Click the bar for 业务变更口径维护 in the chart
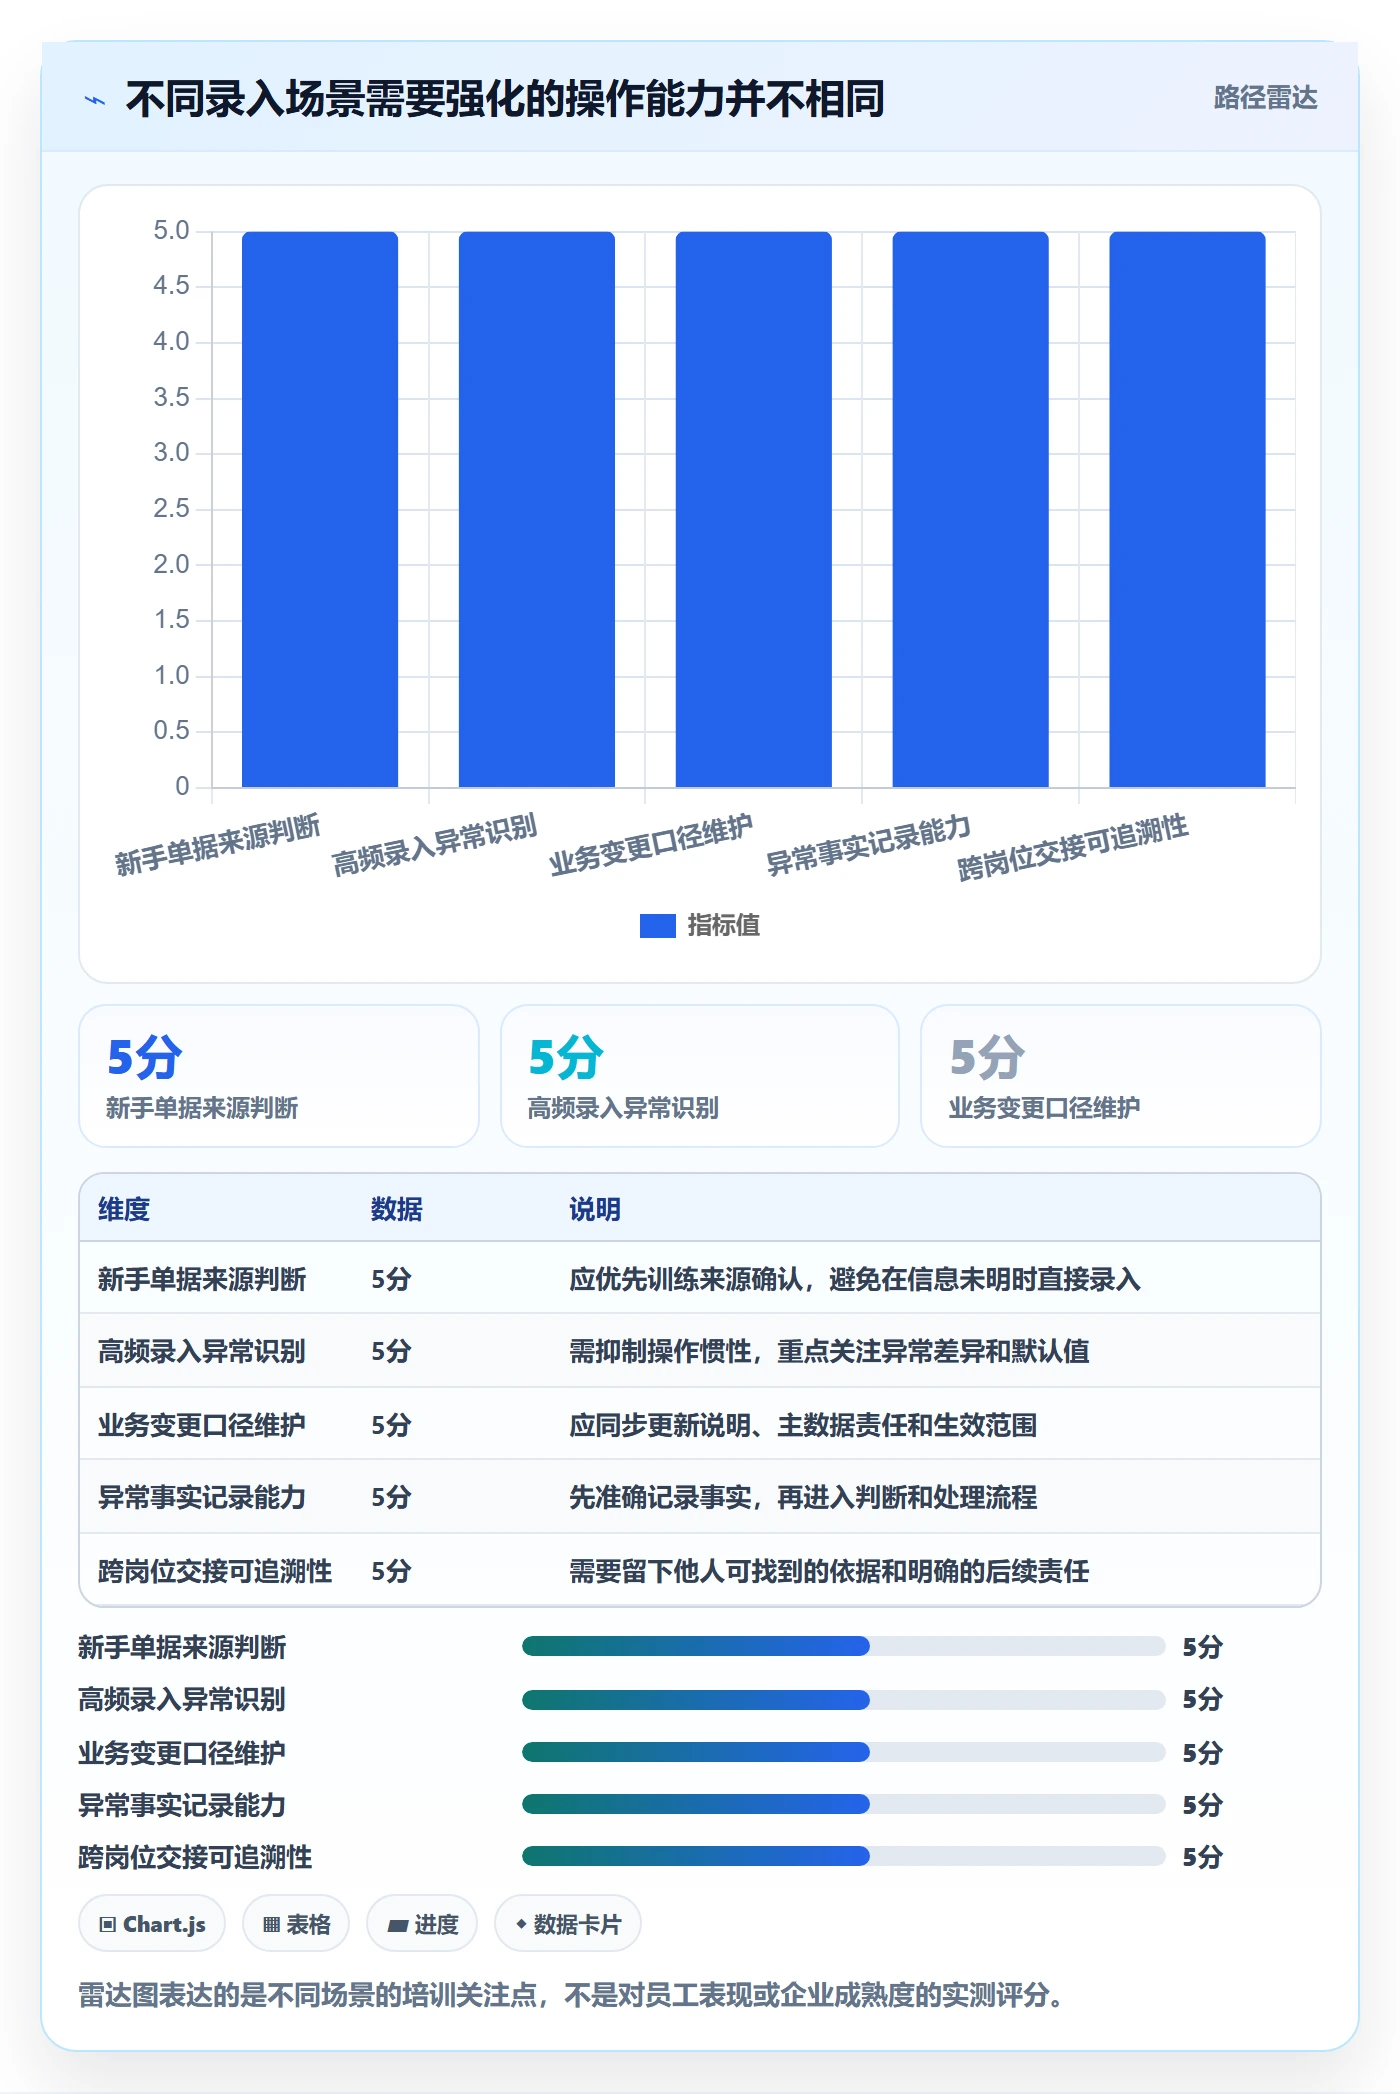This screenshot has width=1400, height=2094. point(754,509)
